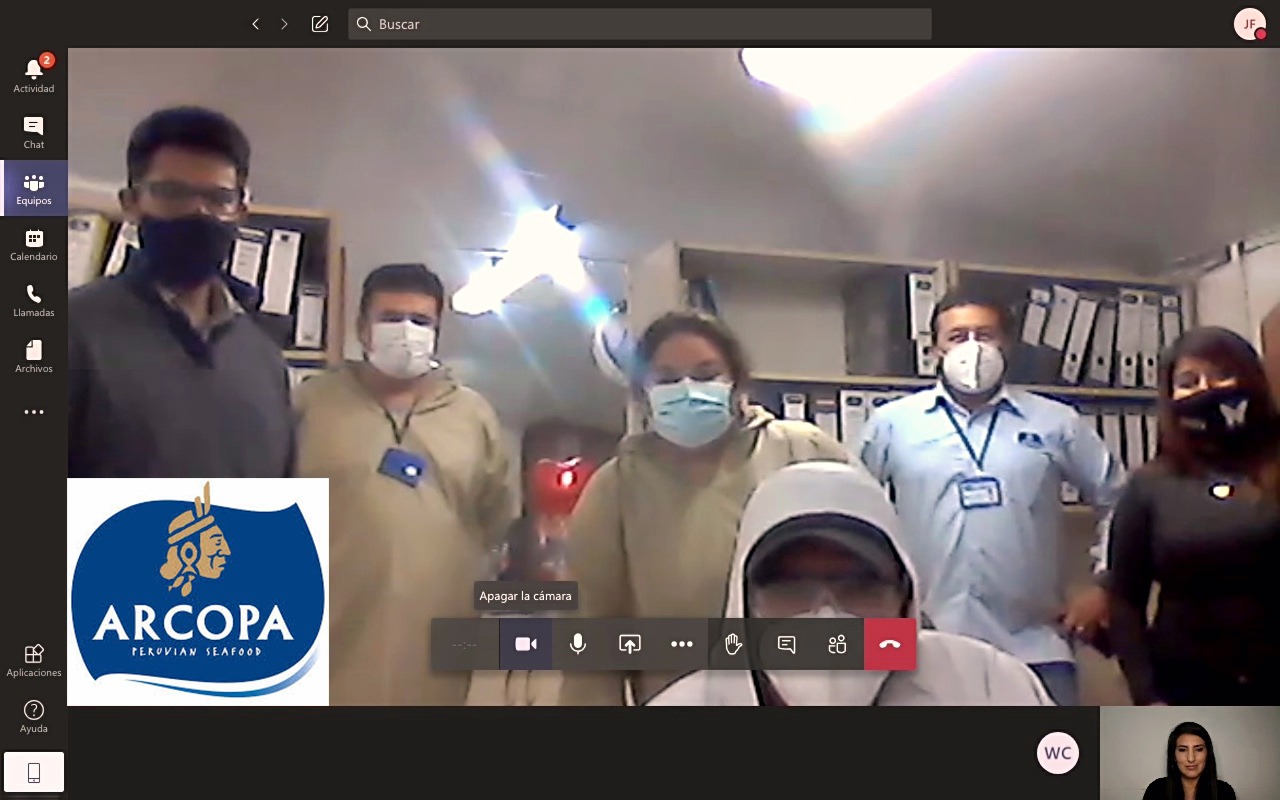Open the Chat section
This screenshot has height=800, width=1280.
click(x=34, y=132)
